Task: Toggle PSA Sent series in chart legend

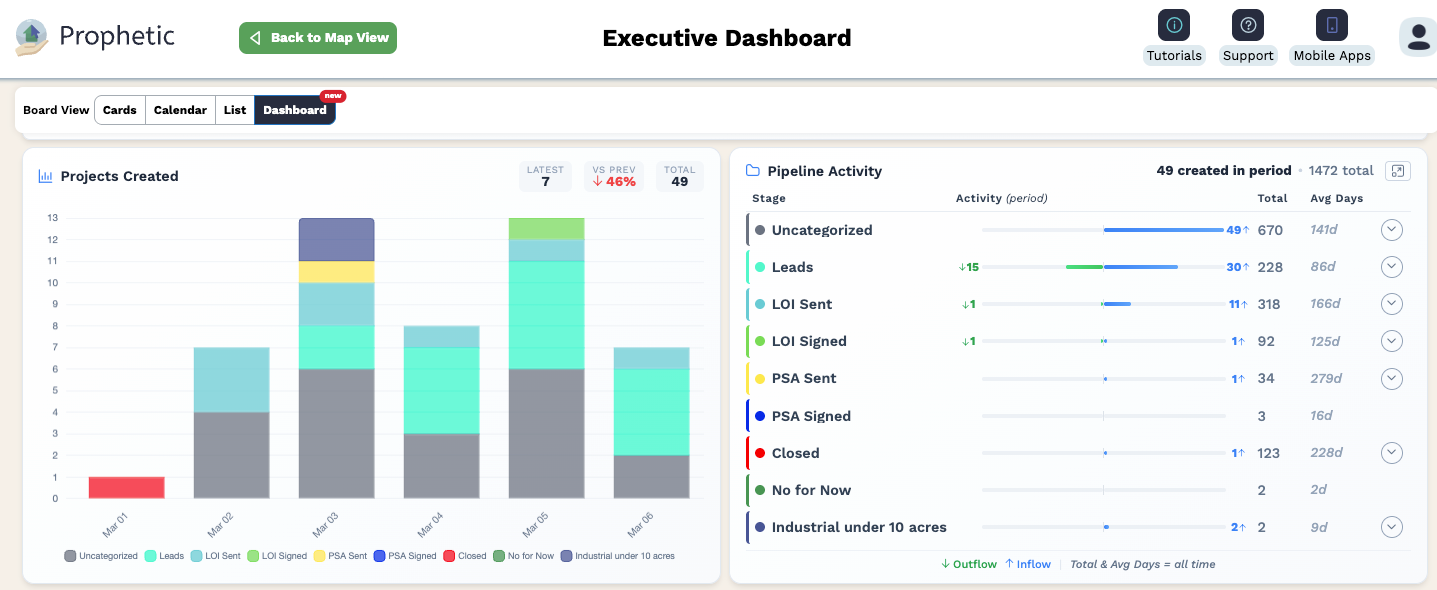Action: point(340,556)
